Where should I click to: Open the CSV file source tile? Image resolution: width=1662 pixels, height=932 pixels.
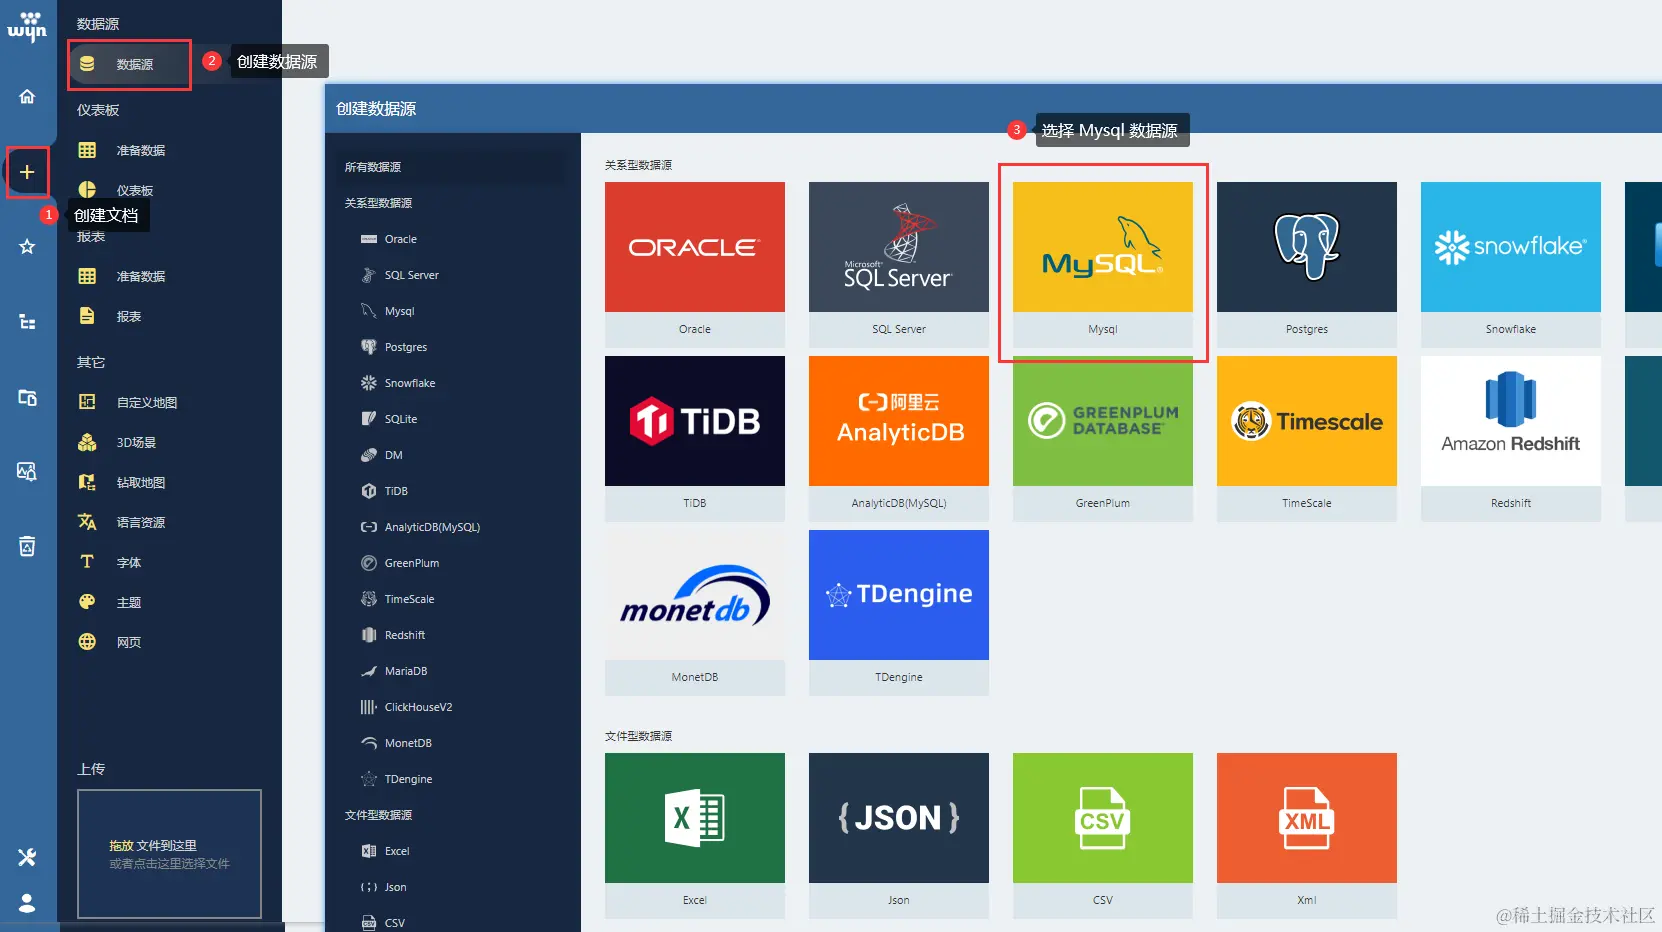[x=1103, y=835]
